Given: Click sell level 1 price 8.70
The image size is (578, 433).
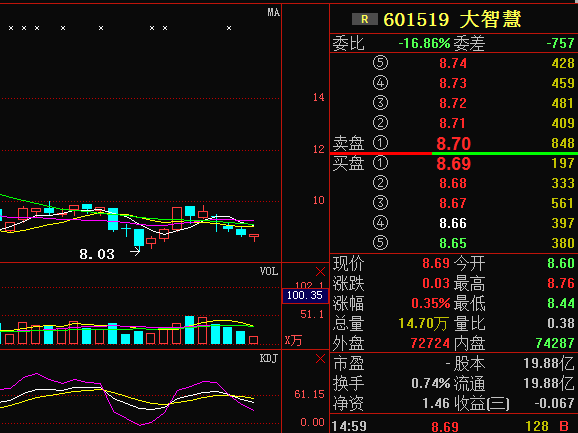Looking at the screenshot, I should coord(454,143).
